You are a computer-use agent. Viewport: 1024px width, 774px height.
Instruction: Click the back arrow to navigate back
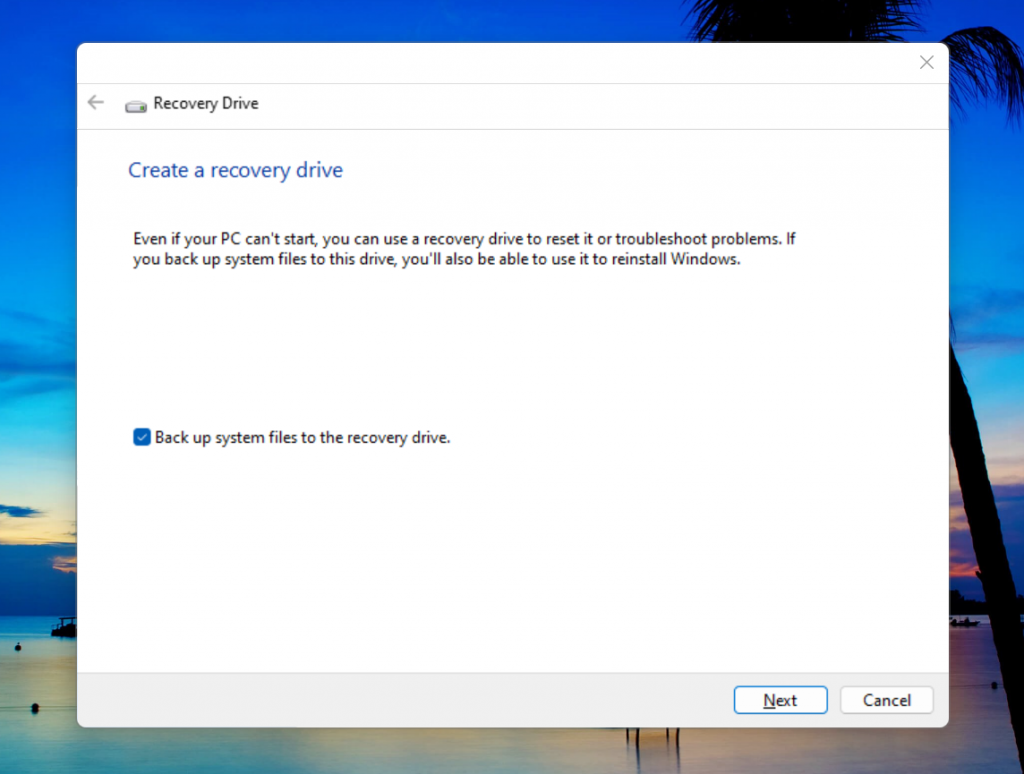point(95,102)
